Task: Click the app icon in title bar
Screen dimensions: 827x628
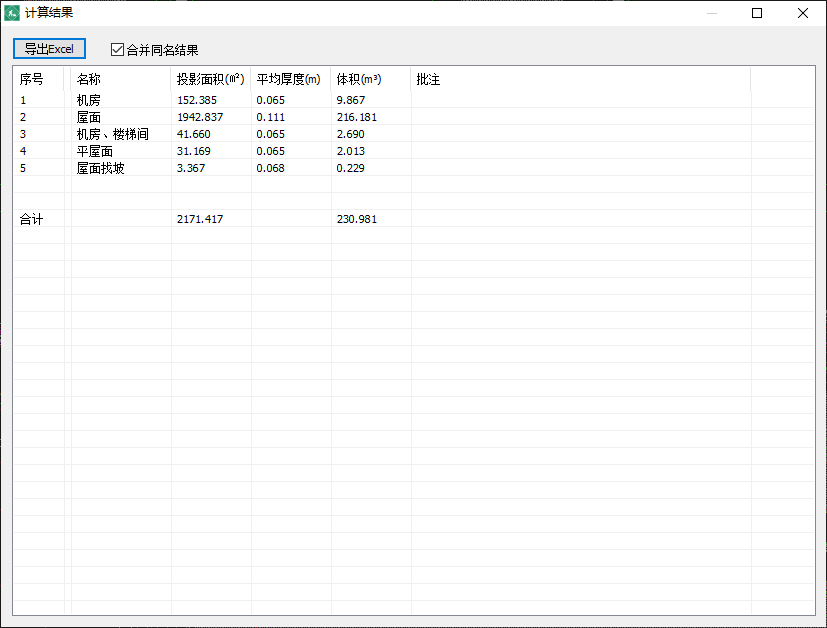Action: (x=13, y=13)
